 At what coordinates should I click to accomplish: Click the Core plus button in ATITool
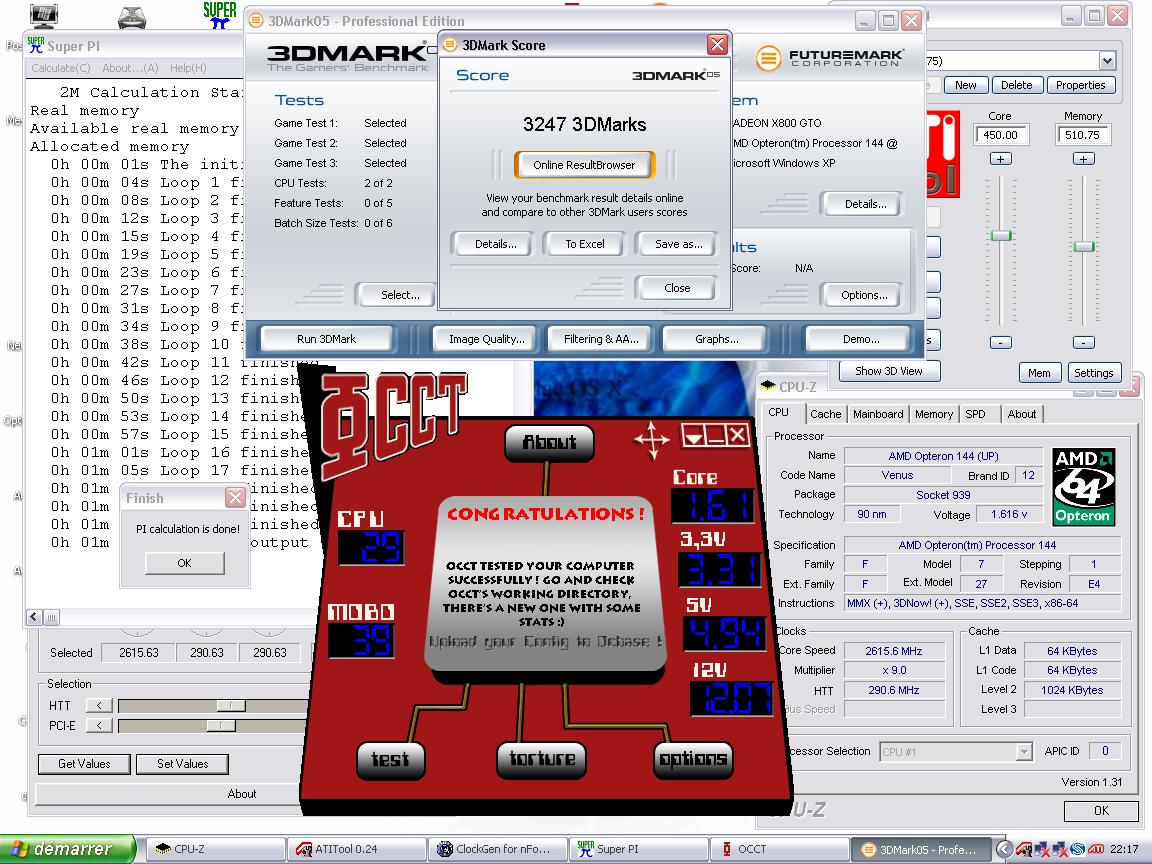tap(1000, 159)
